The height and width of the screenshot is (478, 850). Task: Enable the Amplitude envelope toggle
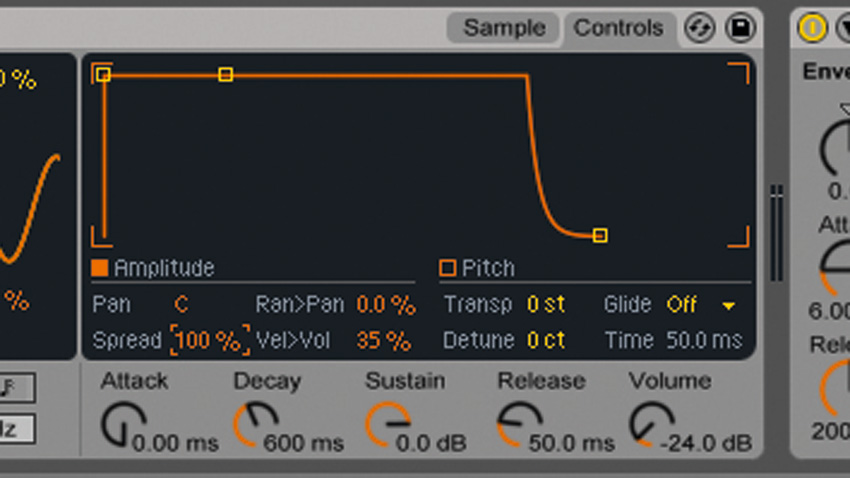(x=100, y=268)
